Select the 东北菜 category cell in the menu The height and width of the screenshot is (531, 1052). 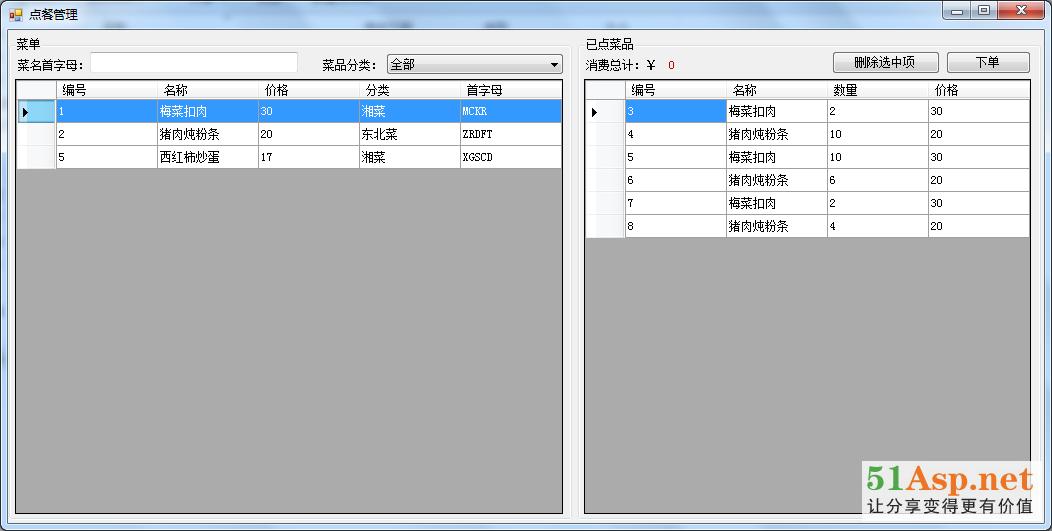[409, 134]
